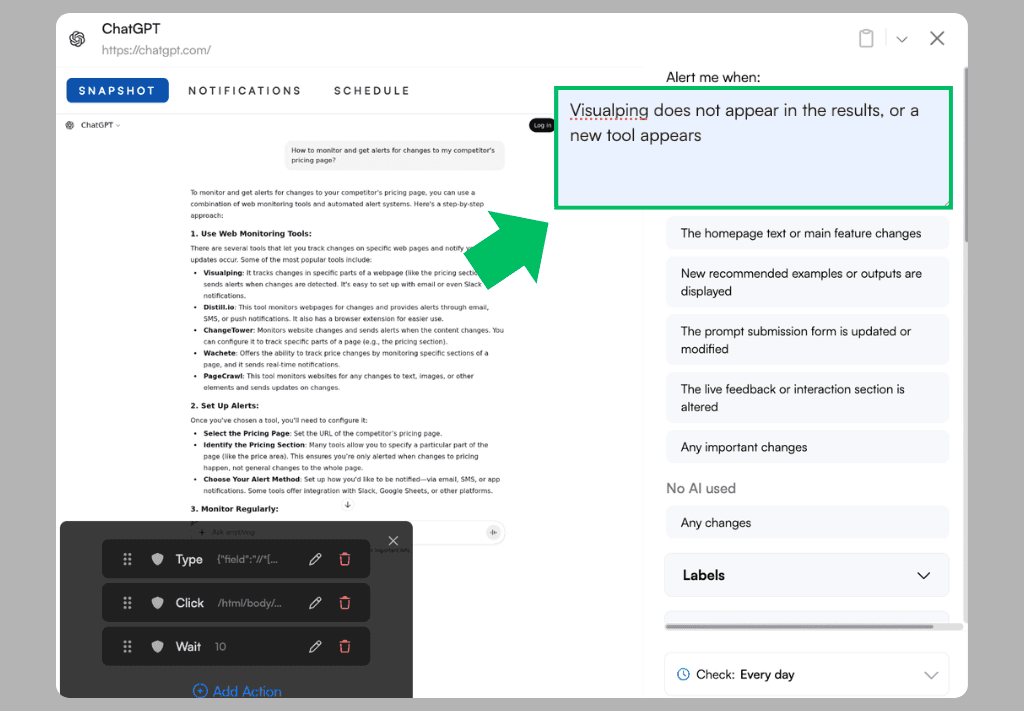The image size is (1024, 711).
Task: Edit the Click action with pencil icon
Action: [315, 603]
